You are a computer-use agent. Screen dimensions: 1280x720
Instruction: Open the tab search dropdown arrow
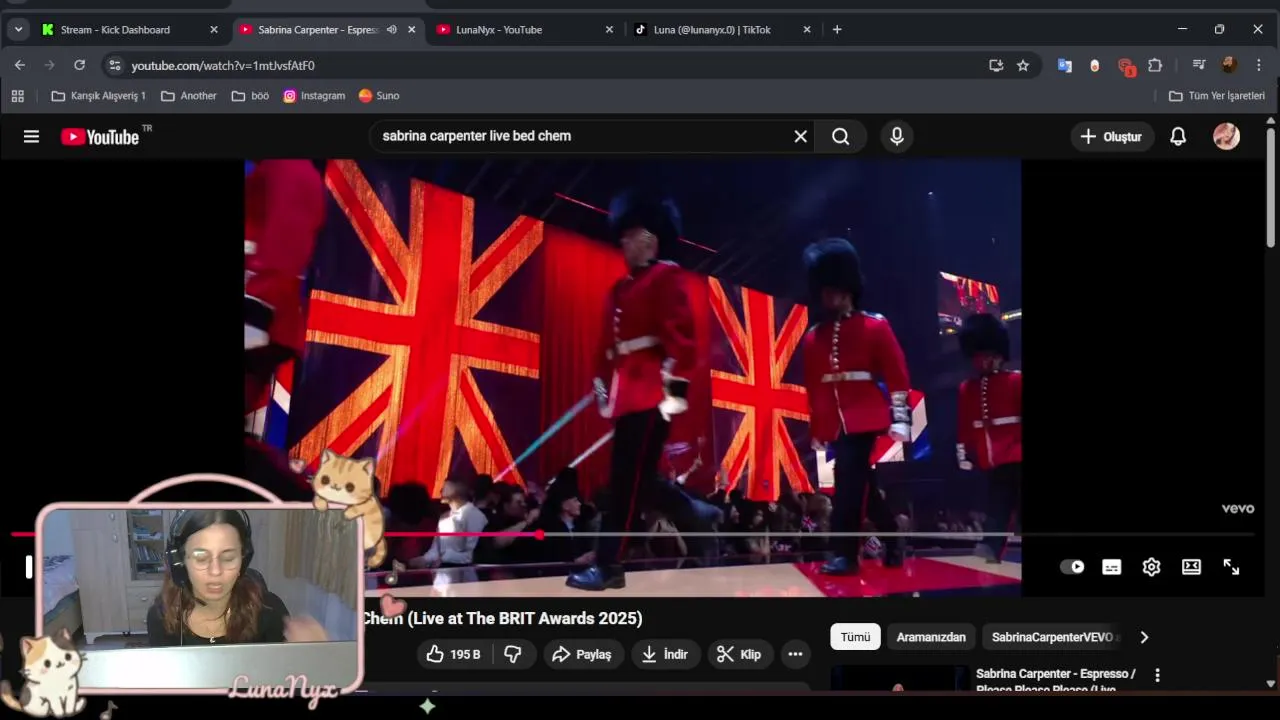point(18,29)
